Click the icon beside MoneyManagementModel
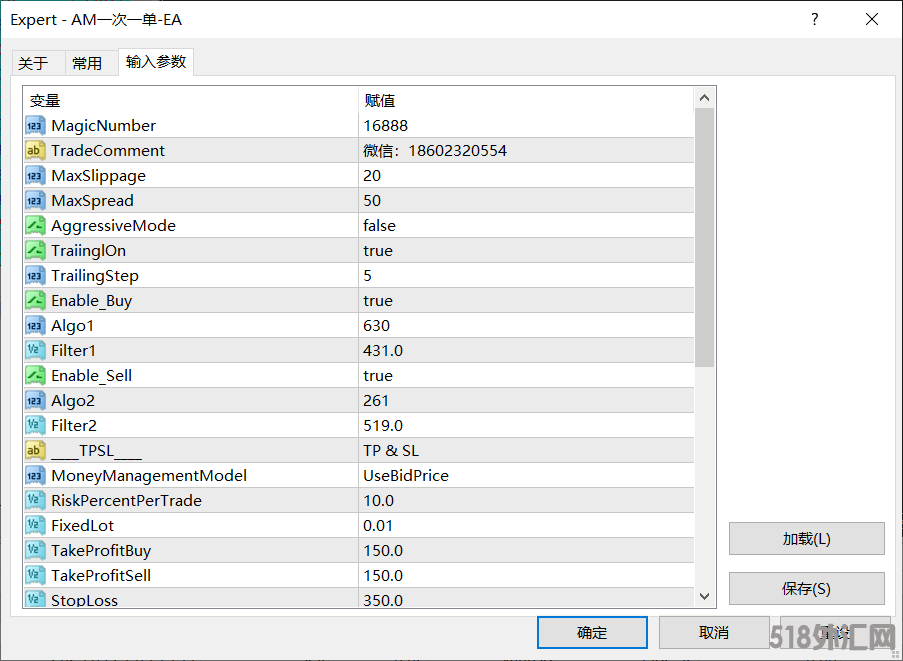Viewport: 903px width, 661px height. 35,476
